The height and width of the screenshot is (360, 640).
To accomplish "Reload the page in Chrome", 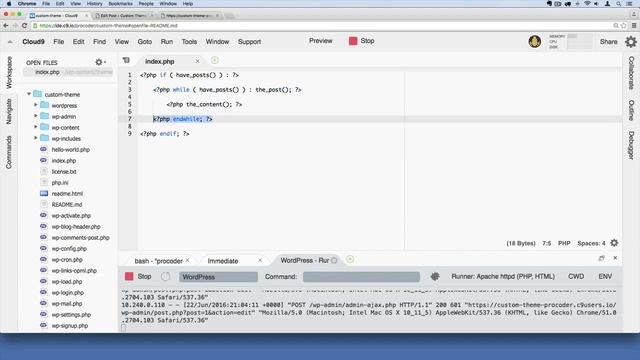I will (x=24, y=26).
